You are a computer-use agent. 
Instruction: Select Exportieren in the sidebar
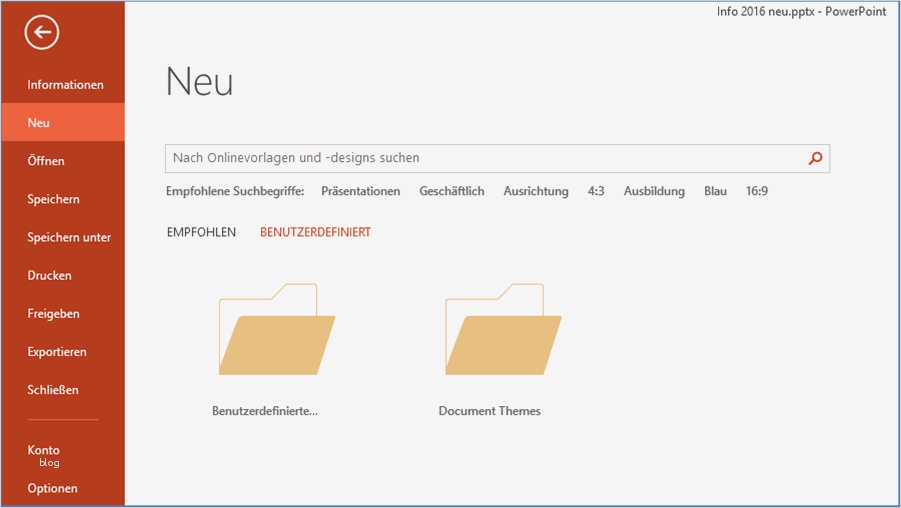(63, 352)
